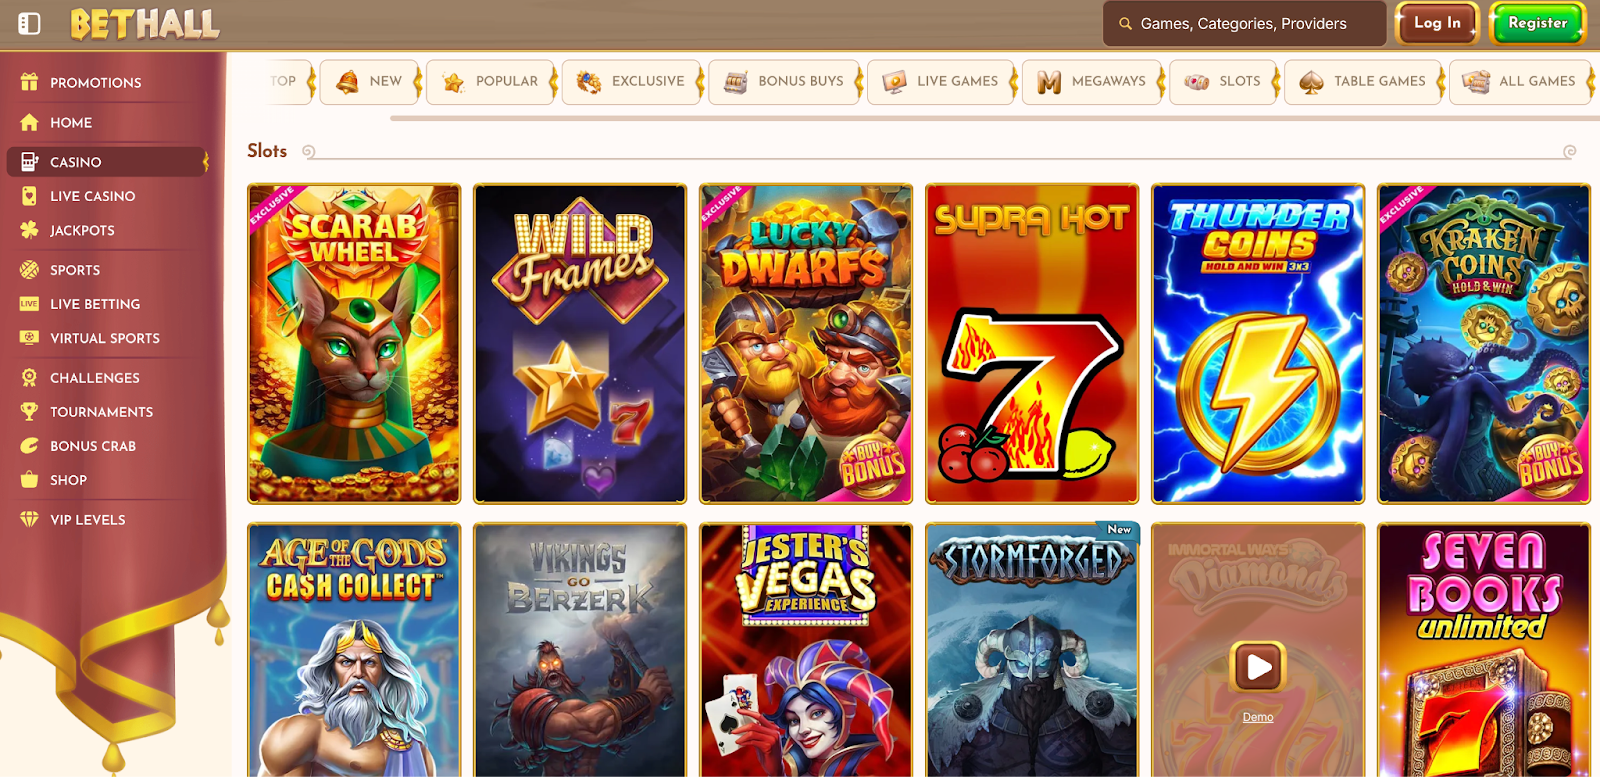Open the Stormforged slot

coord(1032,650)
